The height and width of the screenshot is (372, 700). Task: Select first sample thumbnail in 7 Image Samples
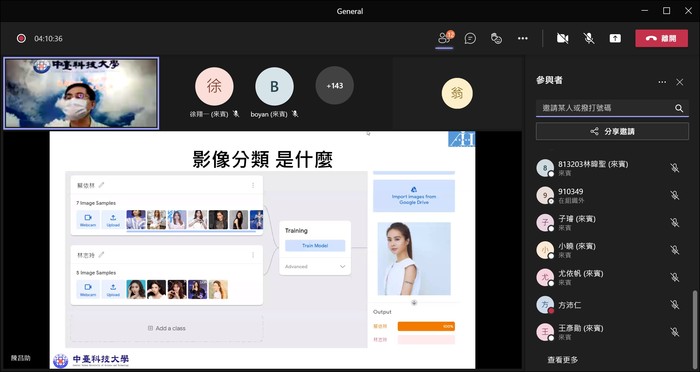136,220
